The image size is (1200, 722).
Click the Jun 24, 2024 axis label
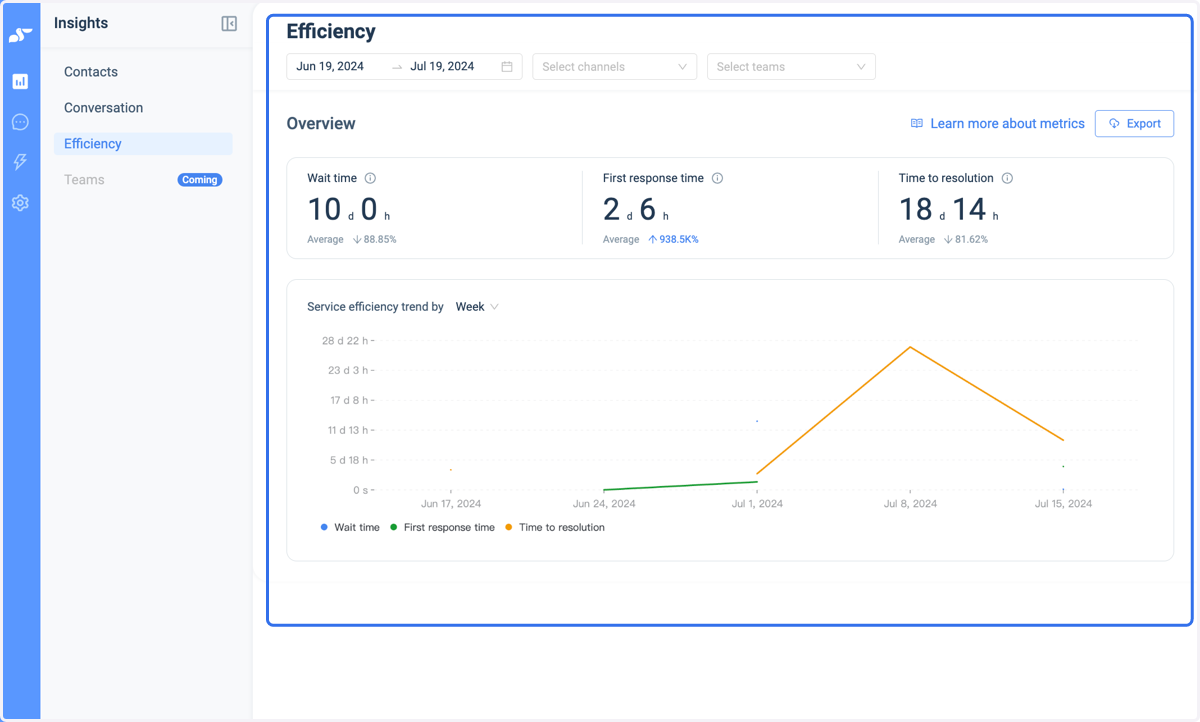pyautogui.click(x=604, y=504)
